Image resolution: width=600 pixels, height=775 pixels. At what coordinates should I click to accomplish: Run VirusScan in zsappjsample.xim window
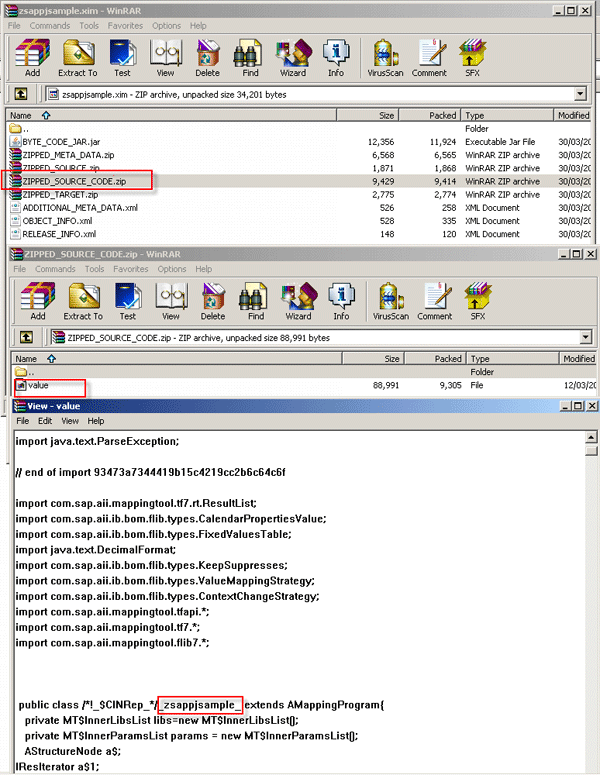click(385, 58)
